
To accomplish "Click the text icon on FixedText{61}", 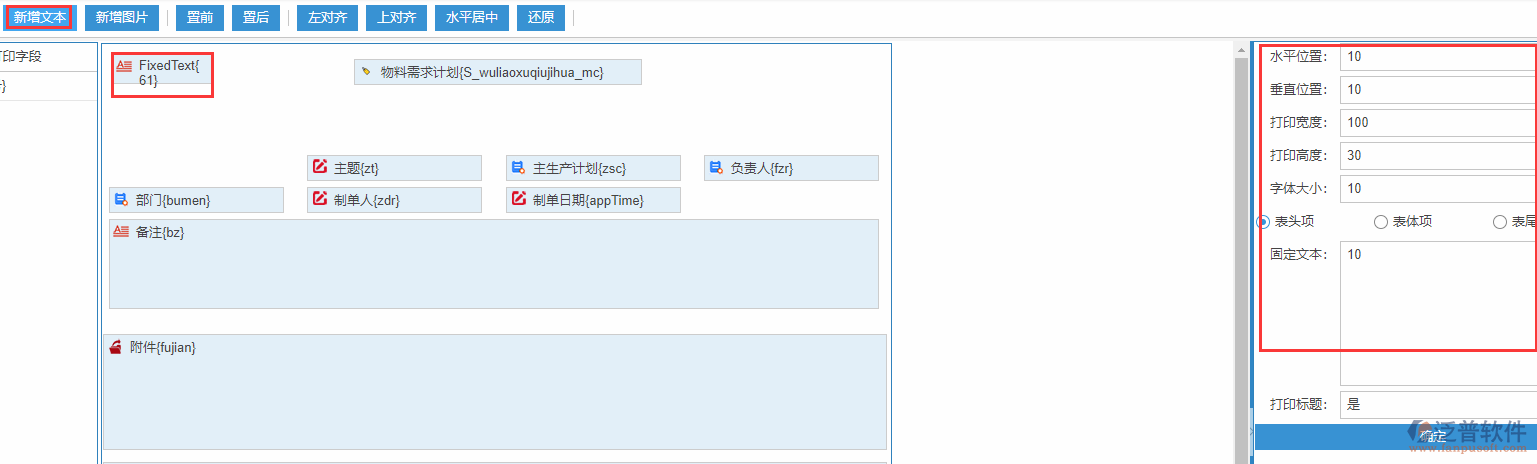I will coord(124,65).
